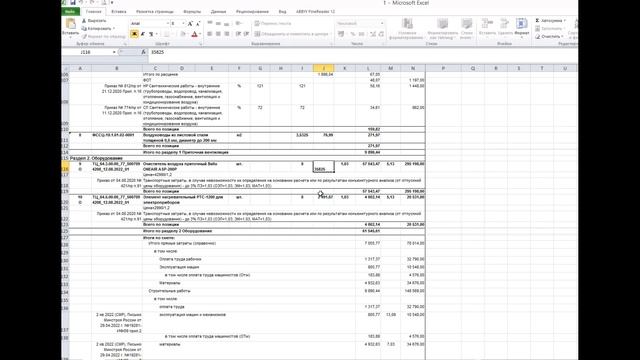This screenshot has width=640, height=360.
Task: Click the Insert Function fx icon
Action: click(x=143, y=52)
